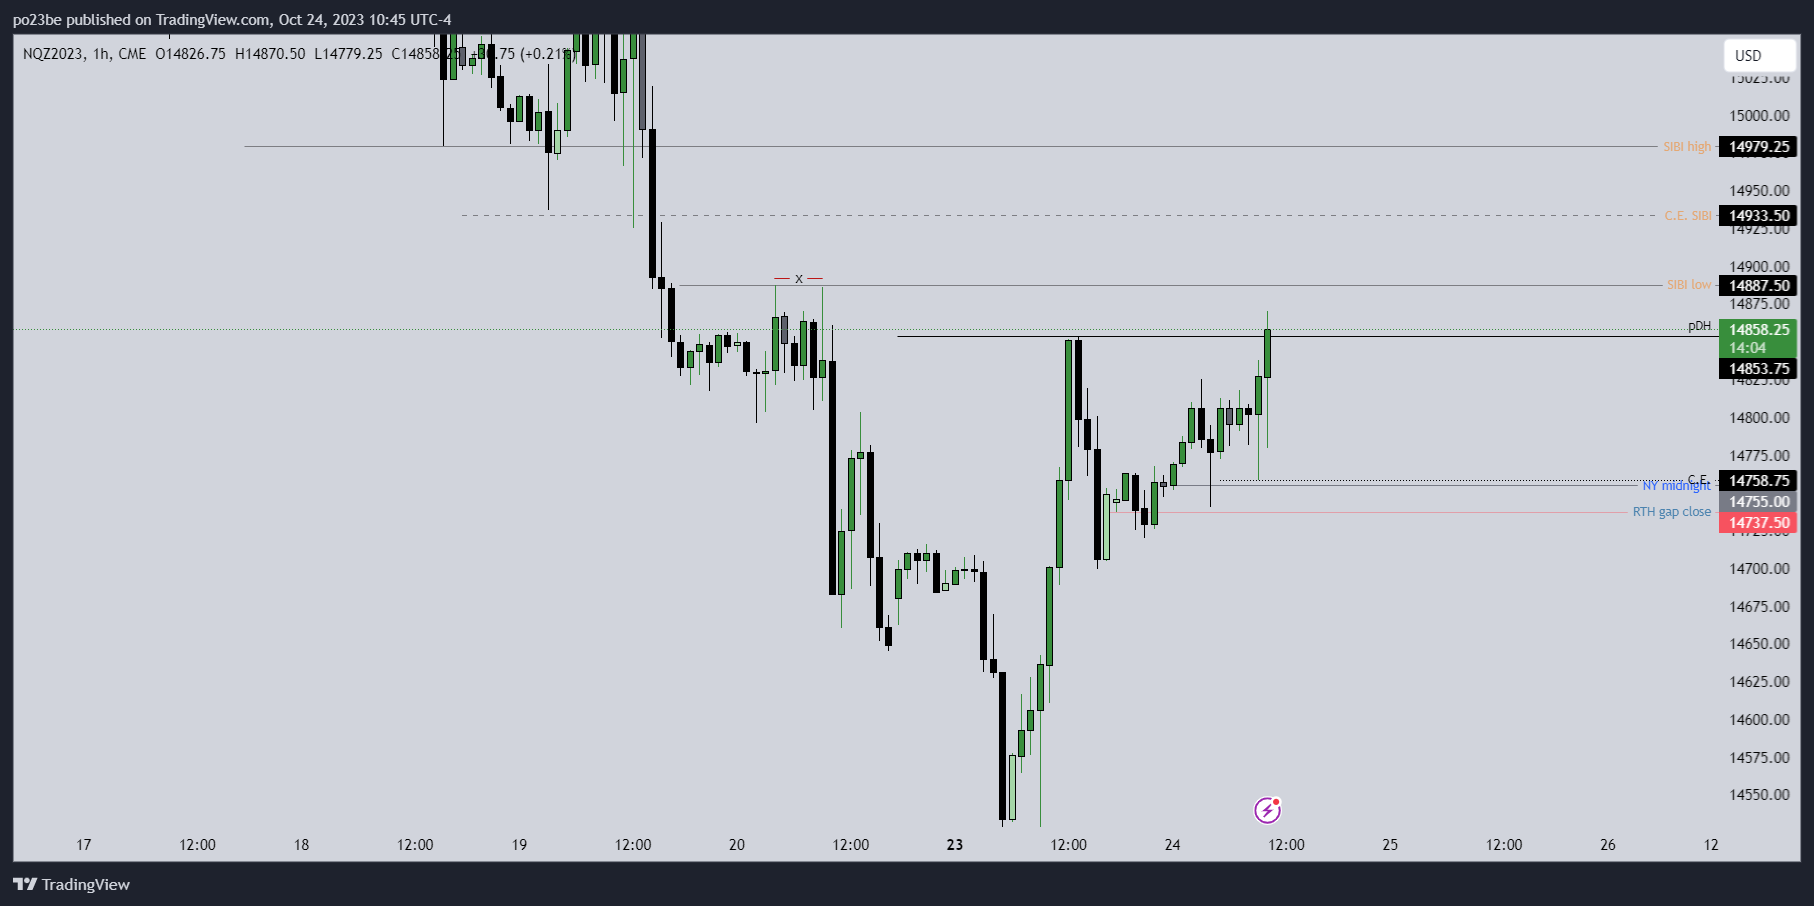
Task: Open the USD currency selector
Action: [x=1758, y=56]
